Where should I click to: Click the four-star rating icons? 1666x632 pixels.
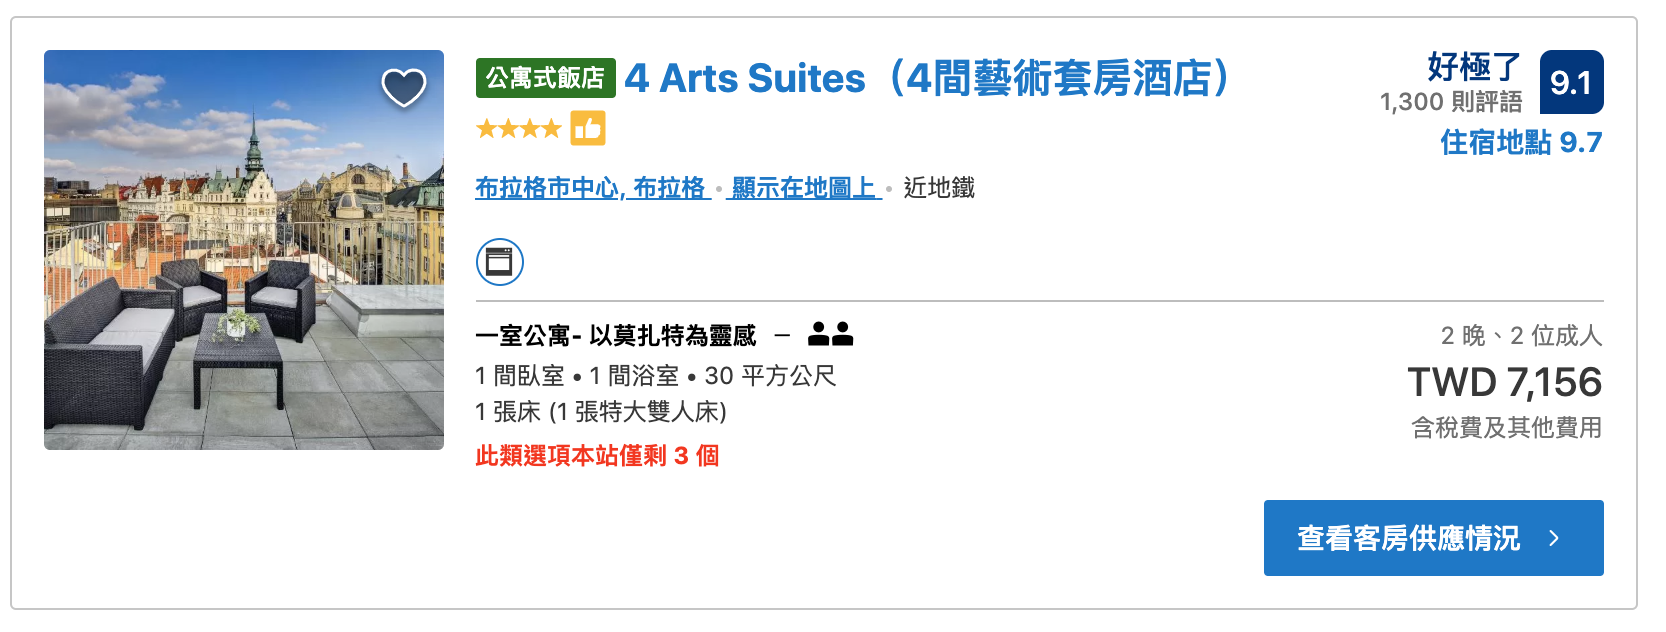519,128
